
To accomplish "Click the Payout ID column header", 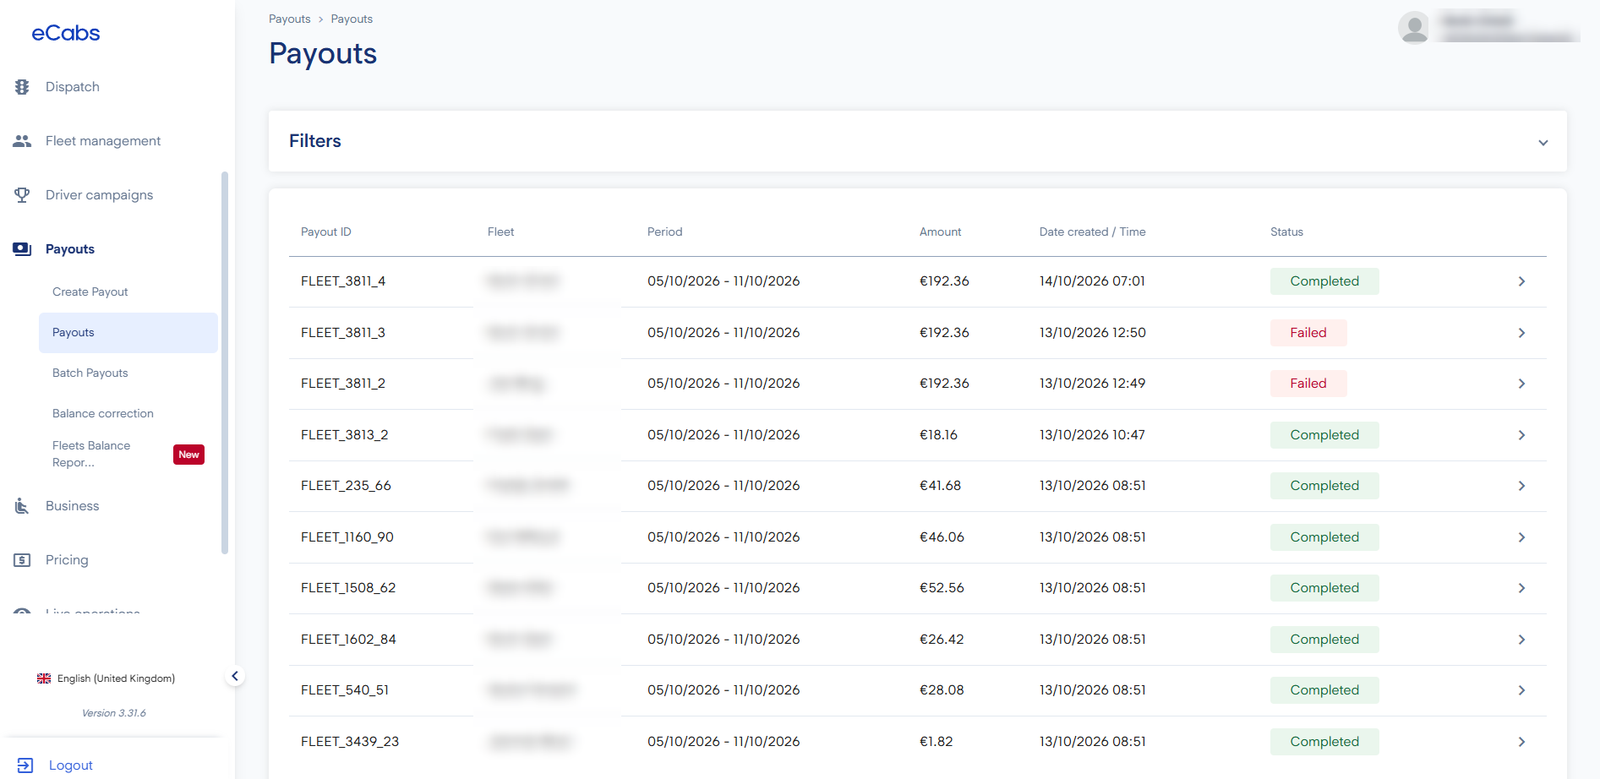I will (326, 232).
